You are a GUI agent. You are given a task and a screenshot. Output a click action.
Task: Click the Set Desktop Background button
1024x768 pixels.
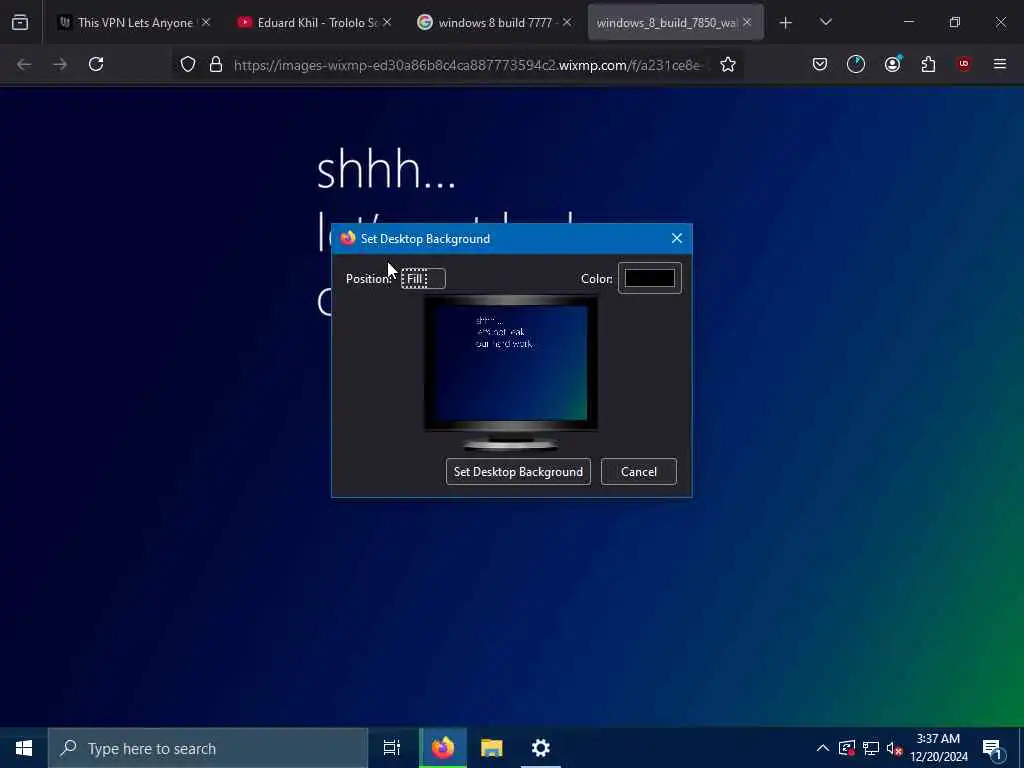pyautogui.click(x=518, y=472)
